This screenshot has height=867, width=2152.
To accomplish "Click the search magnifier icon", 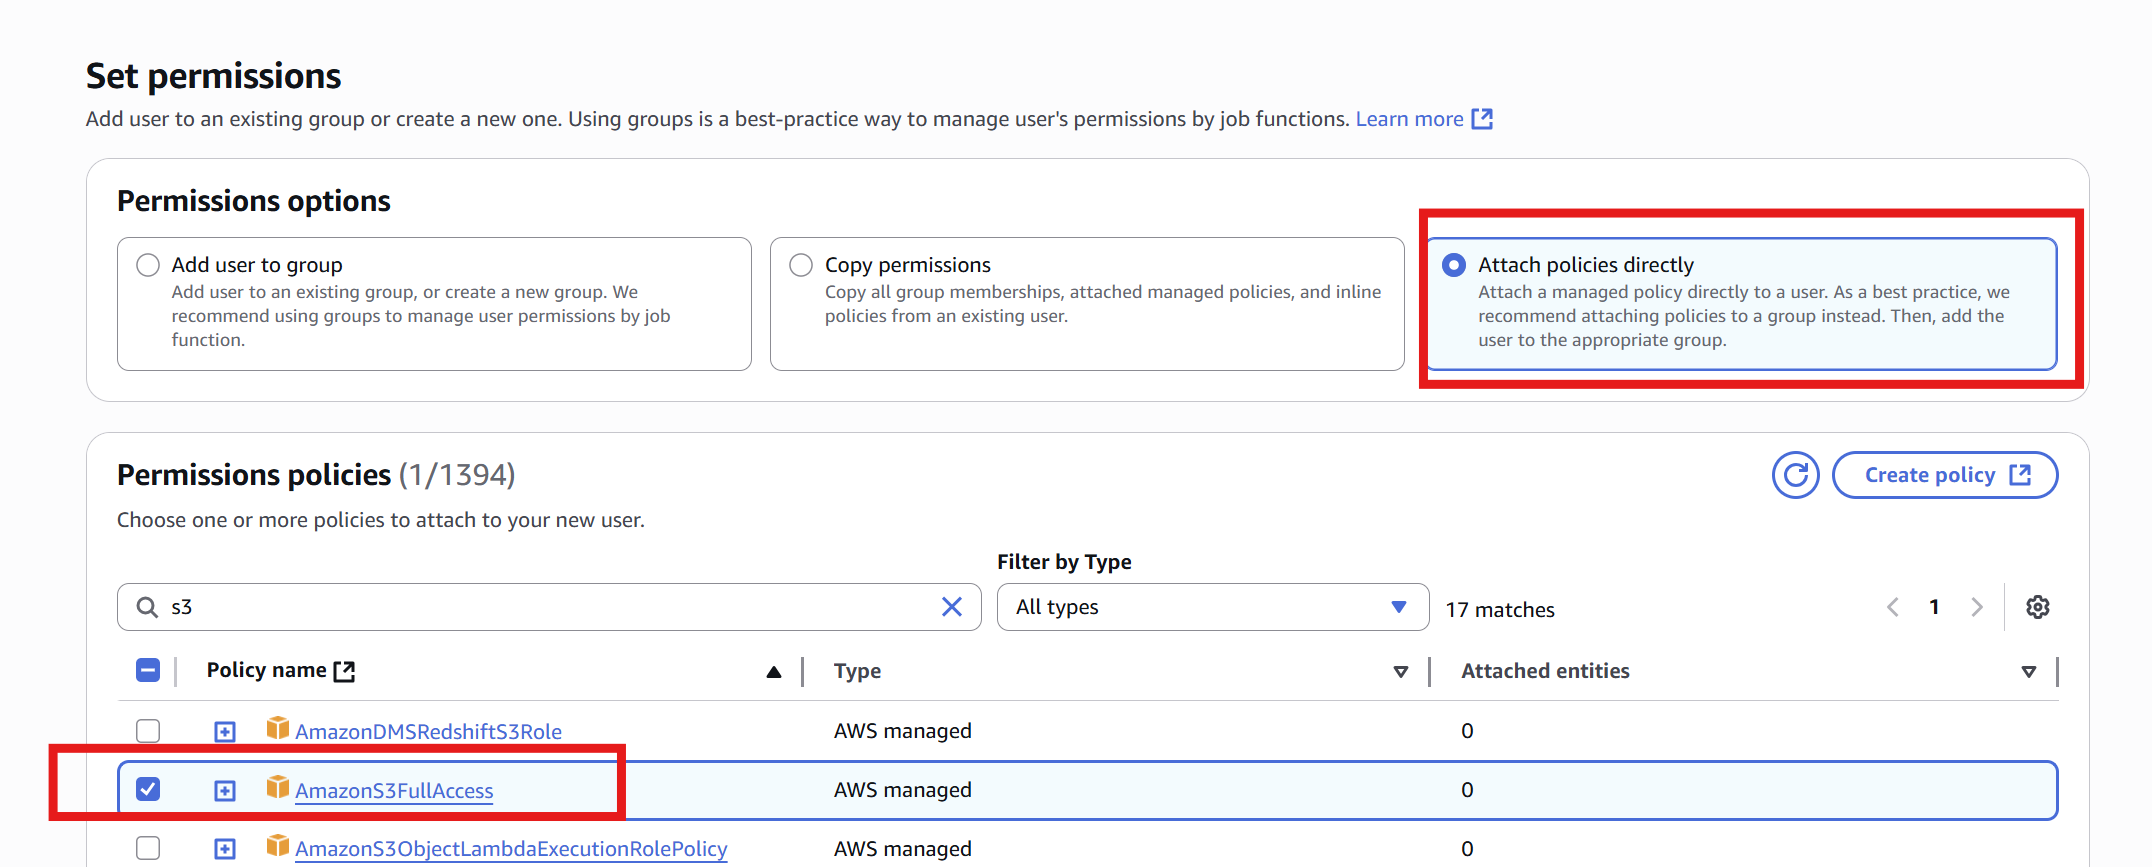I will 147,607.
